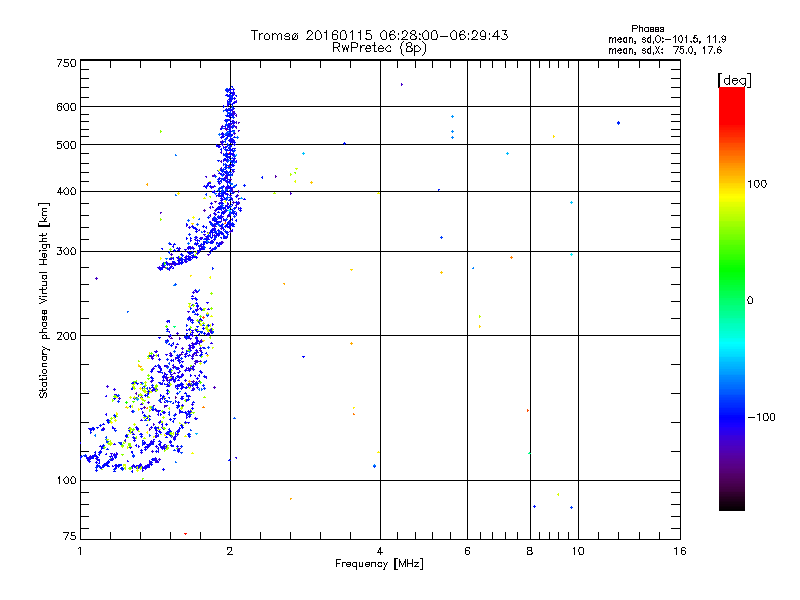
Task: Click the isolated blue point near 12 MHz, 550 km
Action: (x=618, y=123)
